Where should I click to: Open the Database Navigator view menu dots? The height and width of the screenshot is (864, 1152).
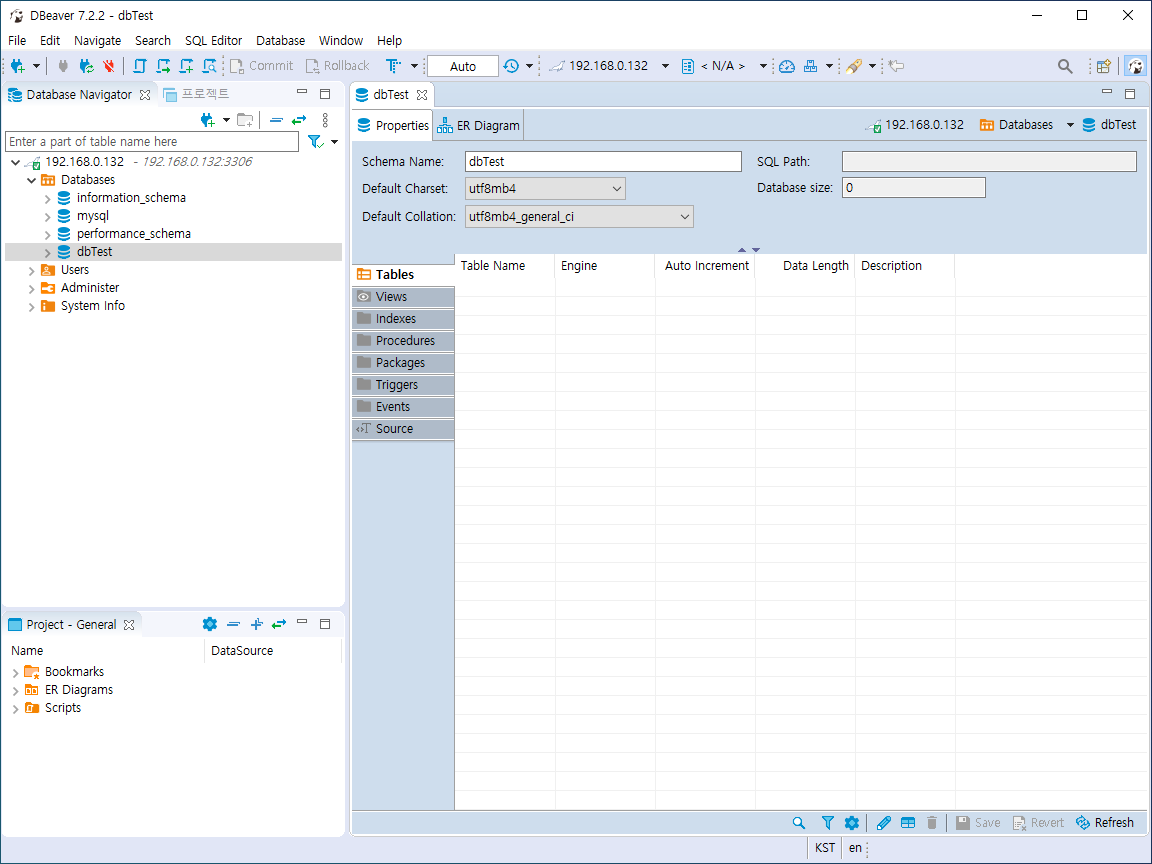[x=325, y=120]
